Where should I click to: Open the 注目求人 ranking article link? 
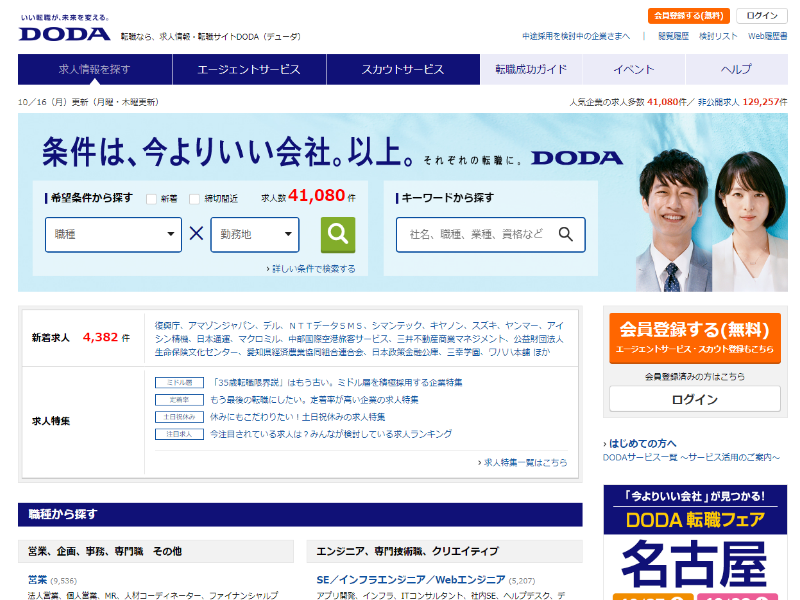pos(331,434)
